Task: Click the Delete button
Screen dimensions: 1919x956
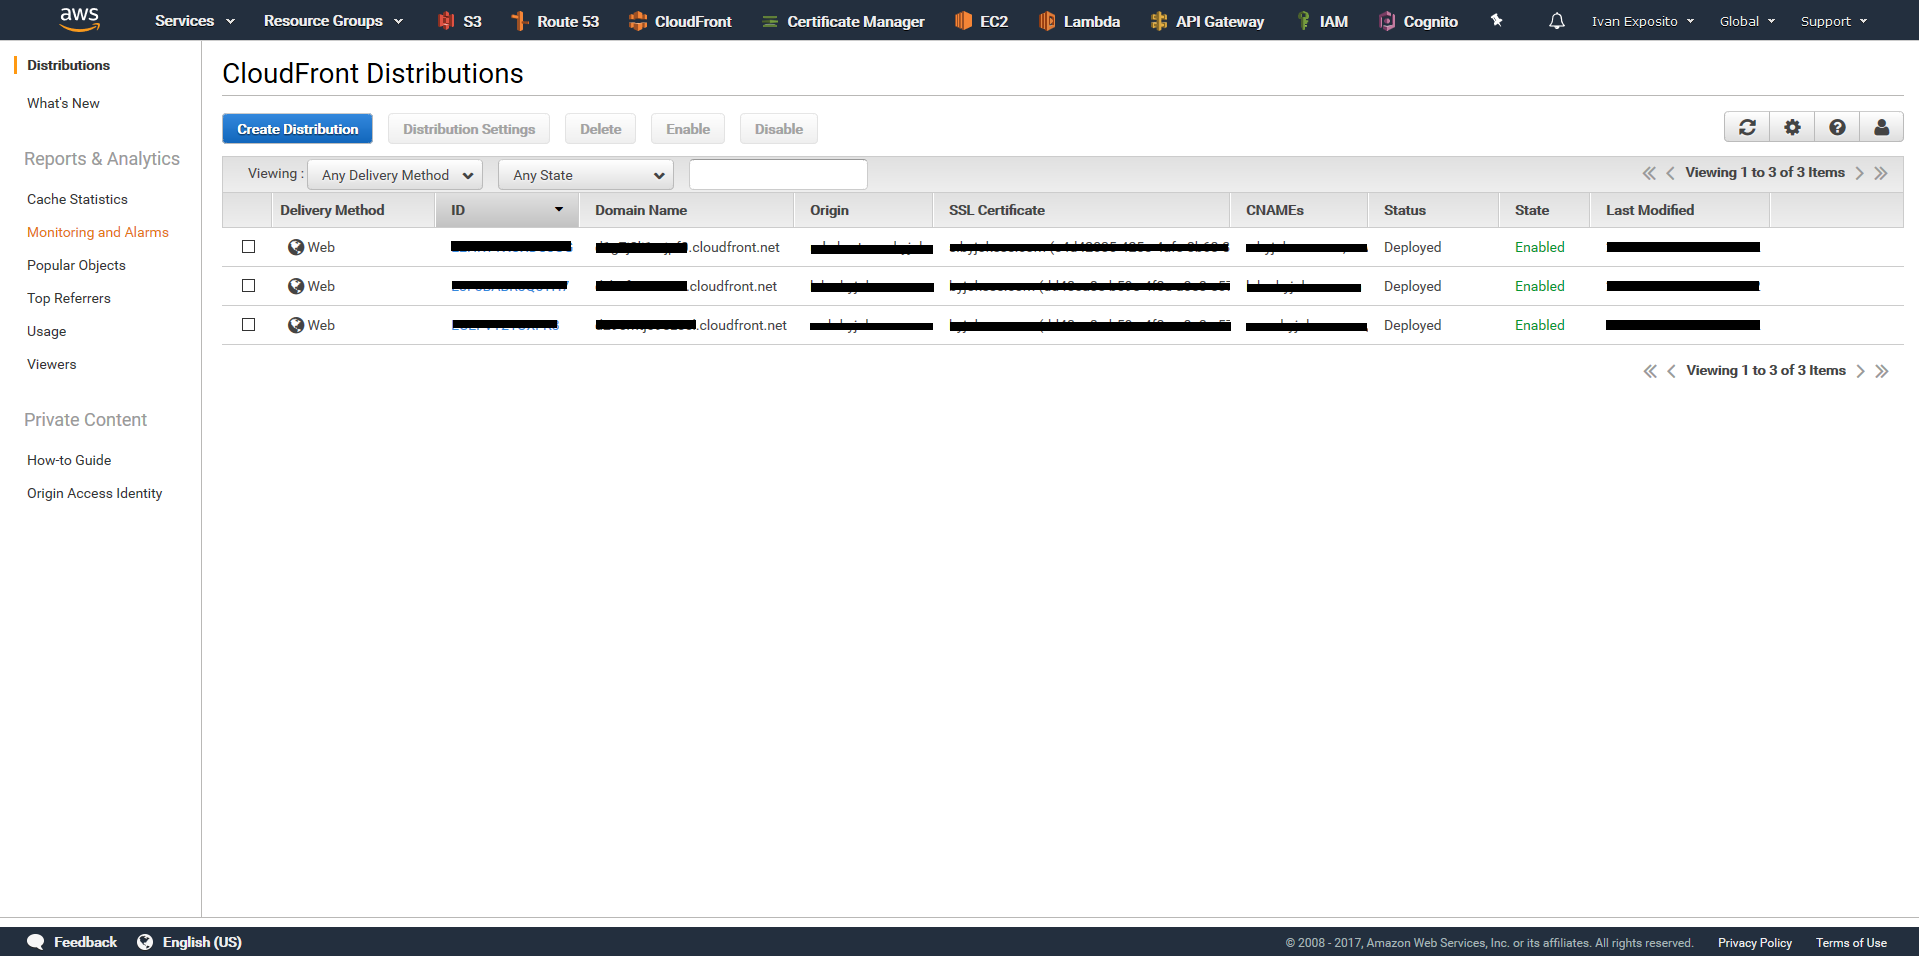Action: pos(600,129)
